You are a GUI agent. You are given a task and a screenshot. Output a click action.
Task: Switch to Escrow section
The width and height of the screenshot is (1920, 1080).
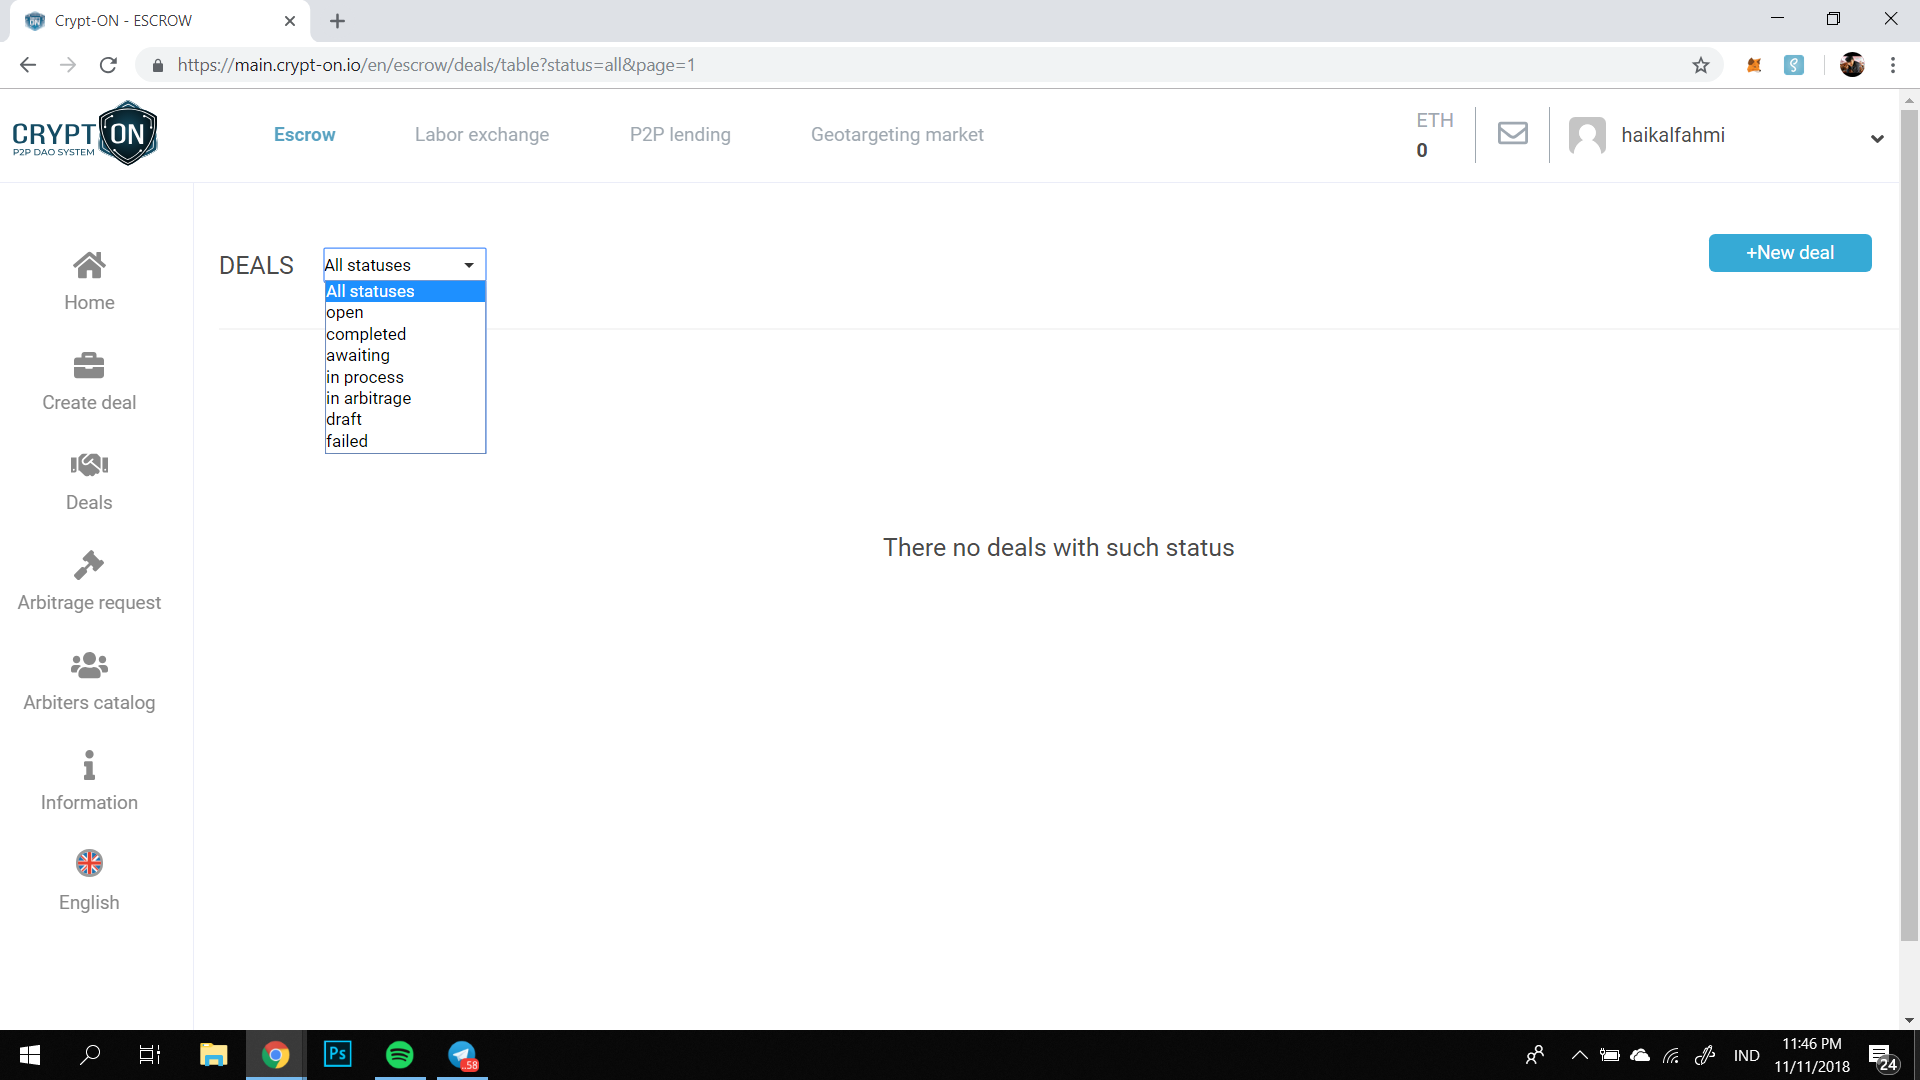point(304,135)
